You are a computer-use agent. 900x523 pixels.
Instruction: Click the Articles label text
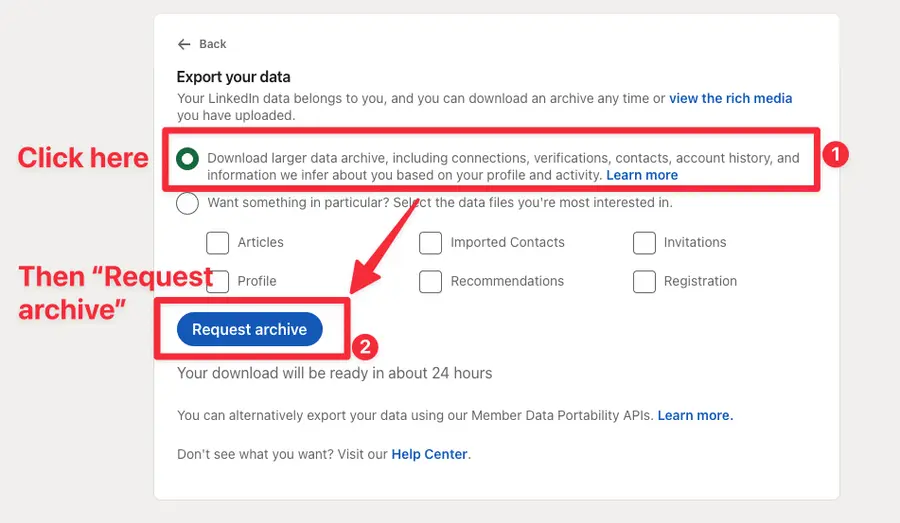click(261, 242)
